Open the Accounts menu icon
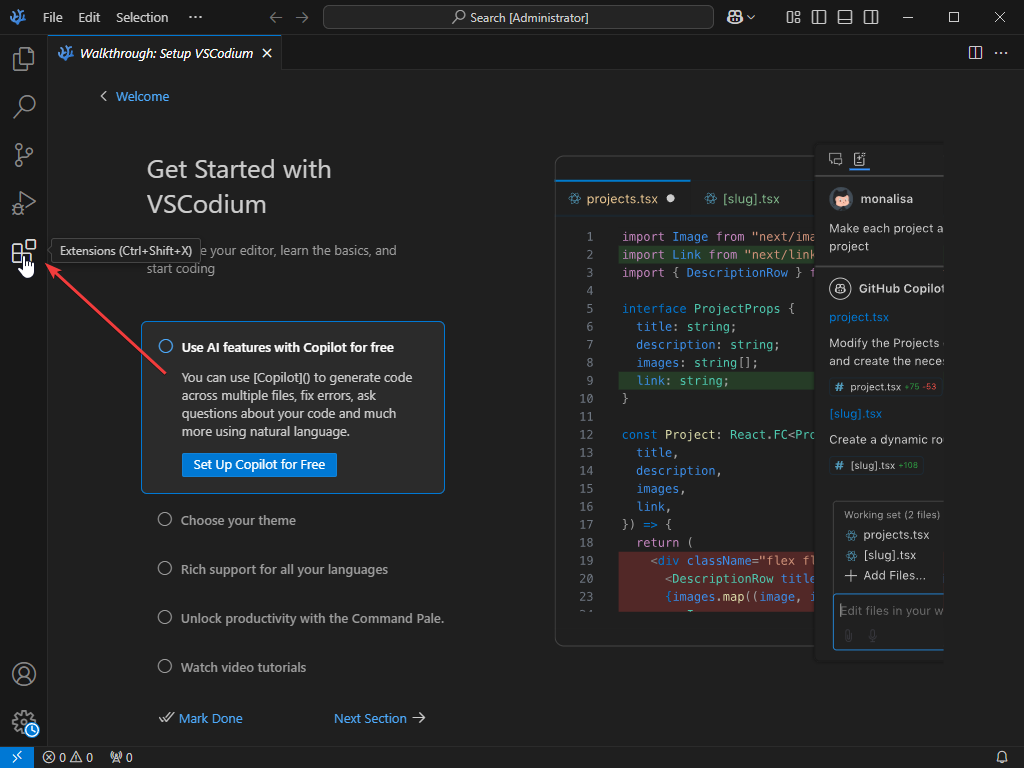 (x=24, y=674)
